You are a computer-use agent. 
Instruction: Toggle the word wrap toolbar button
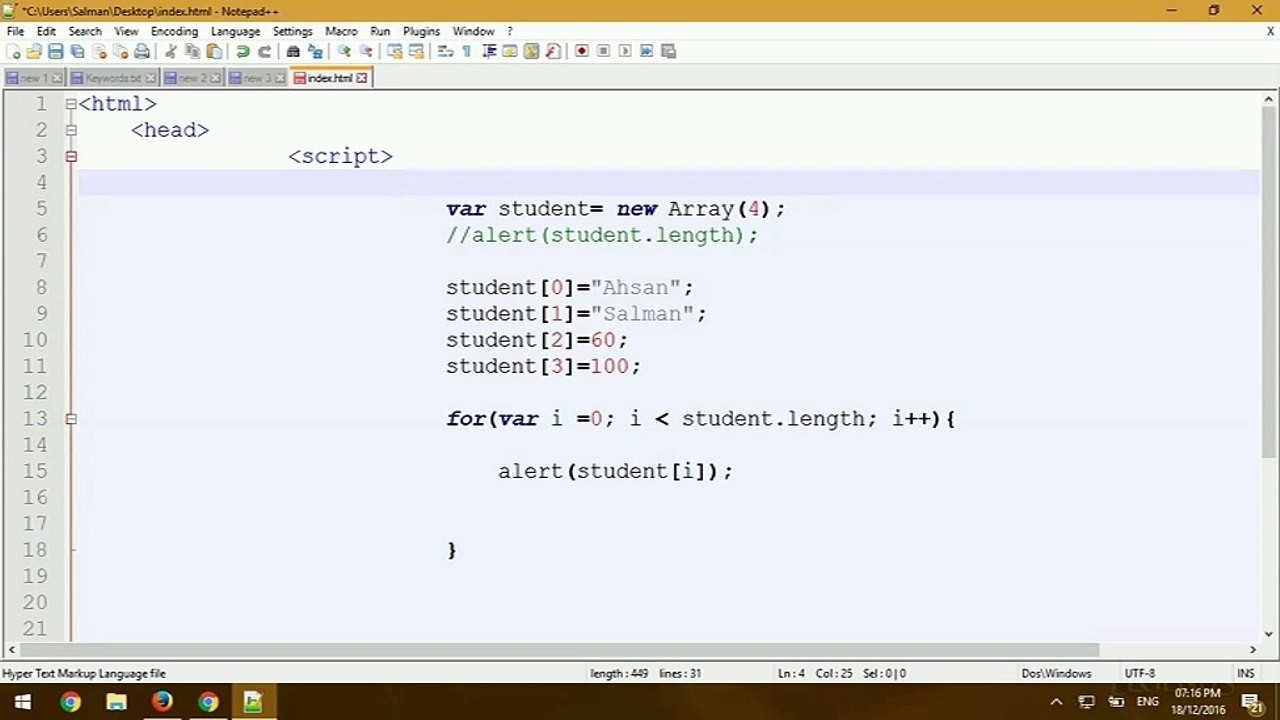445,51
